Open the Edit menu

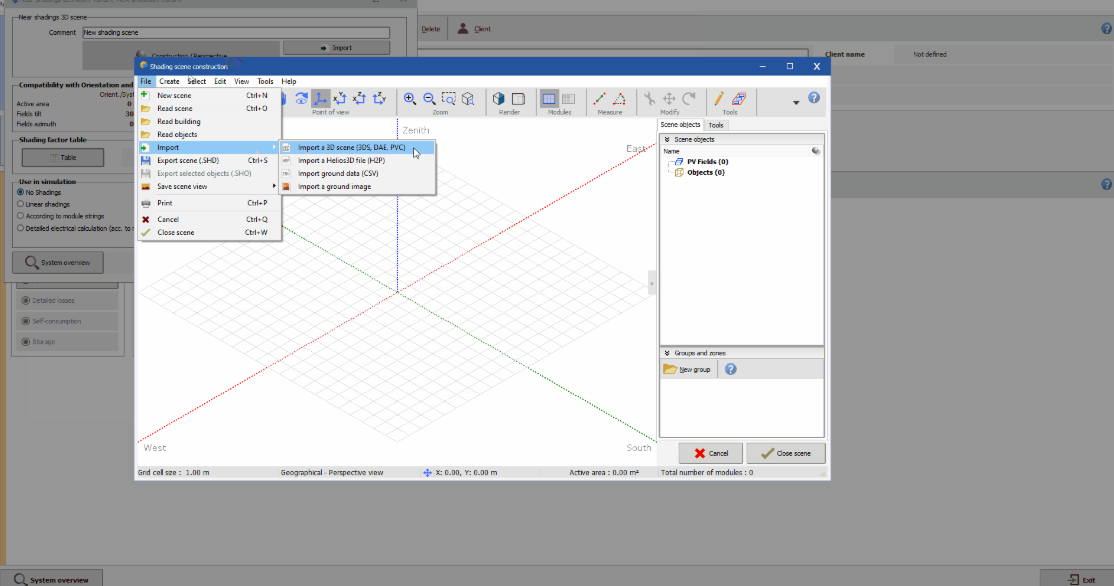(x=220, y=82)
